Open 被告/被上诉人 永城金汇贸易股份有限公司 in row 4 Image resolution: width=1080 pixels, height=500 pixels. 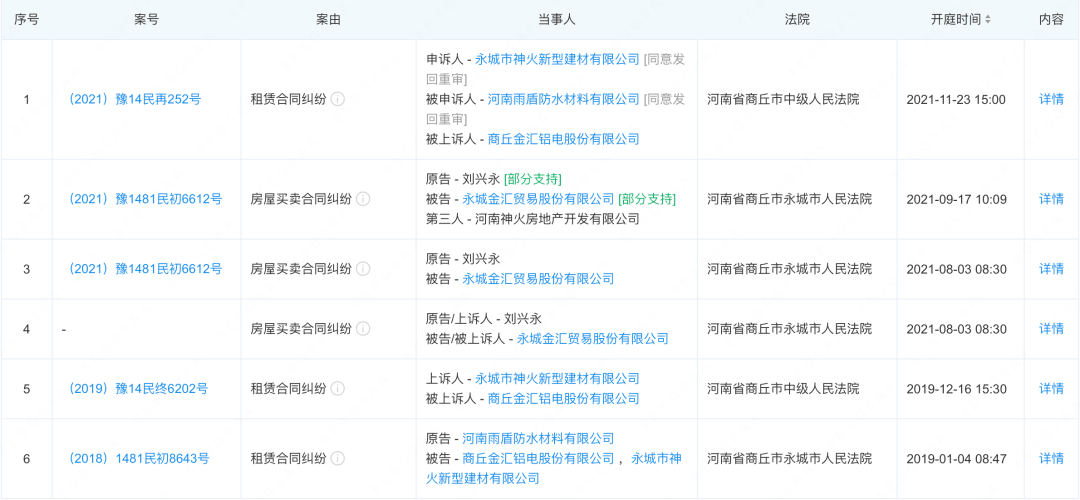point(592,340)
